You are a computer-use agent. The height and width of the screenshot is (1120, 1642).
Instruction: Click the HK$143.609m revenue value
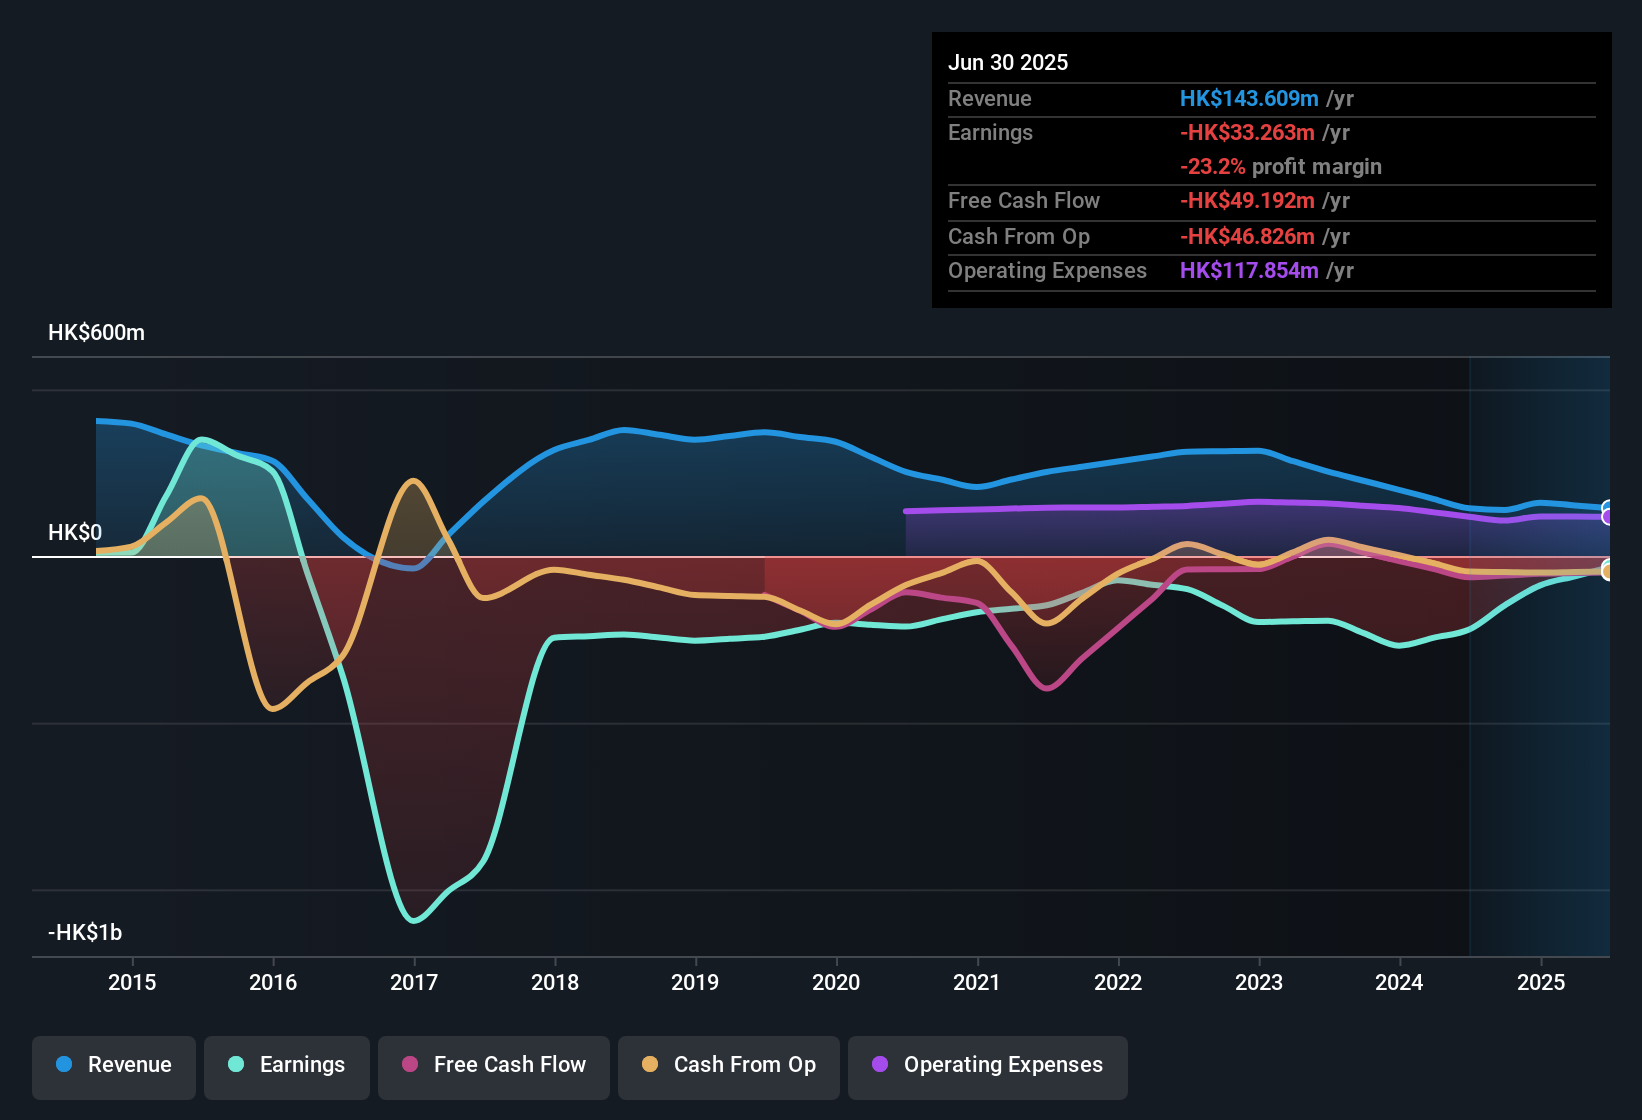click(1248, 98)
